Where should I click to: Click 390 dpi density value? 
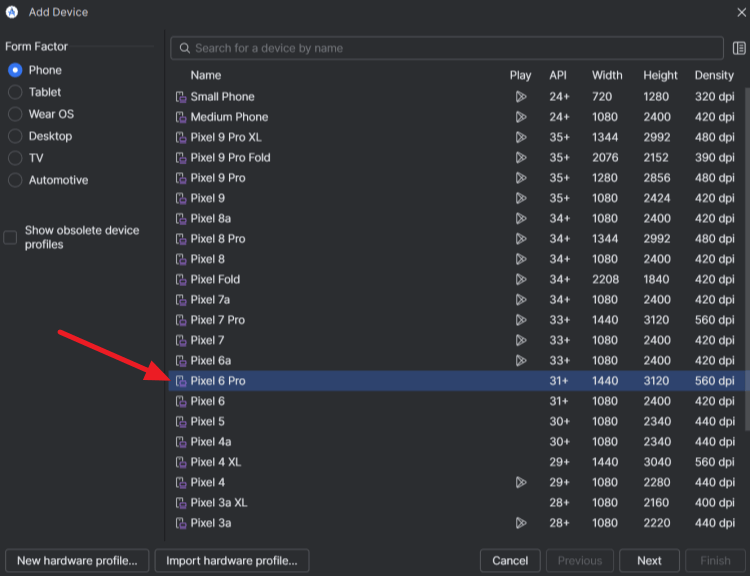715,158
